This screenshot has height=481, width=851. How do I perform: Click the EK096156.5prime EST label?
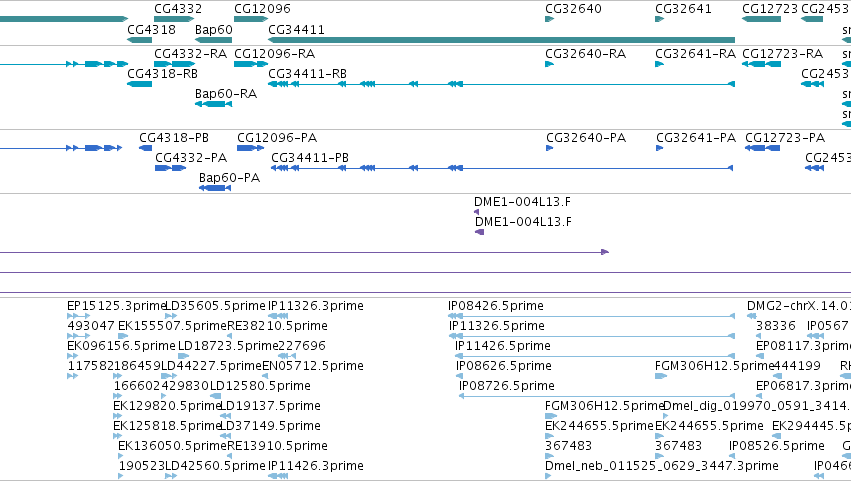pyautogui.click(x=122, y=346)
